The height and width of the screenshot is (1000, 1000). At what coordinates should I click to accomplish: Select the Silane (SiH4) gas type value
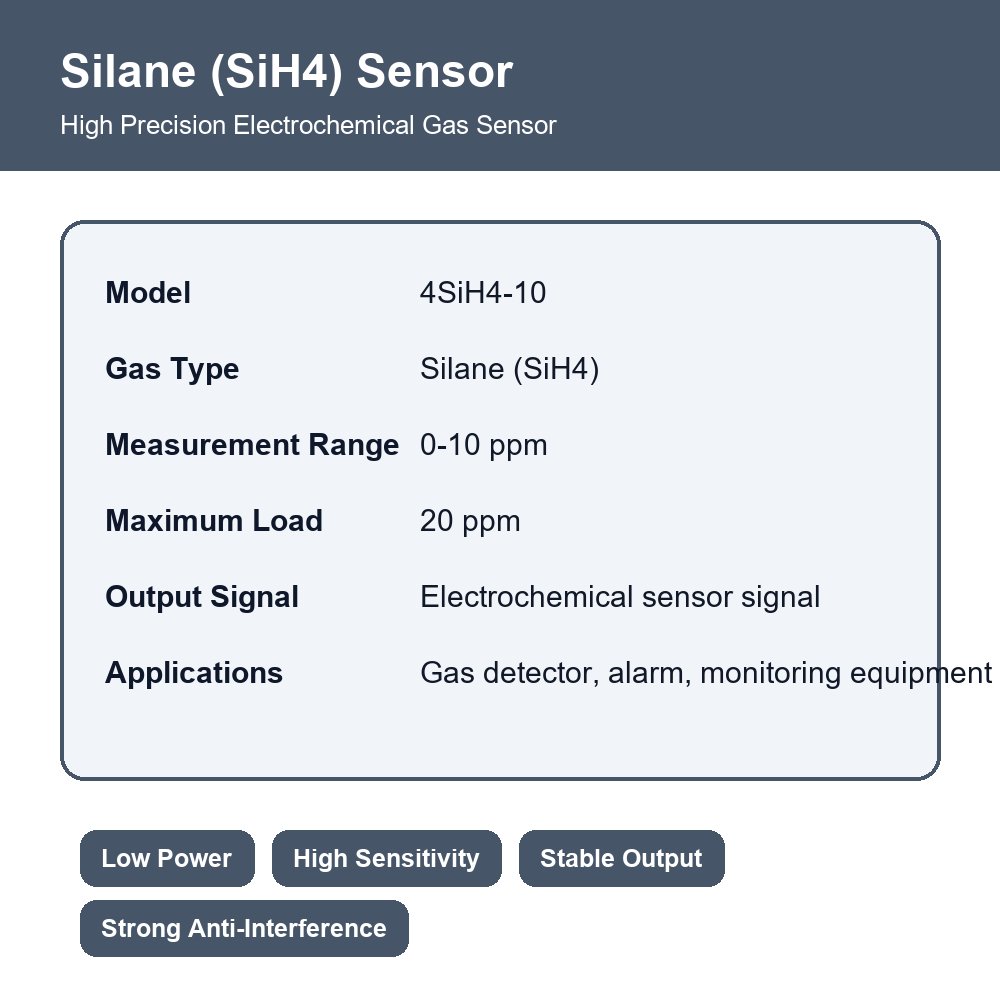[510, 369]
